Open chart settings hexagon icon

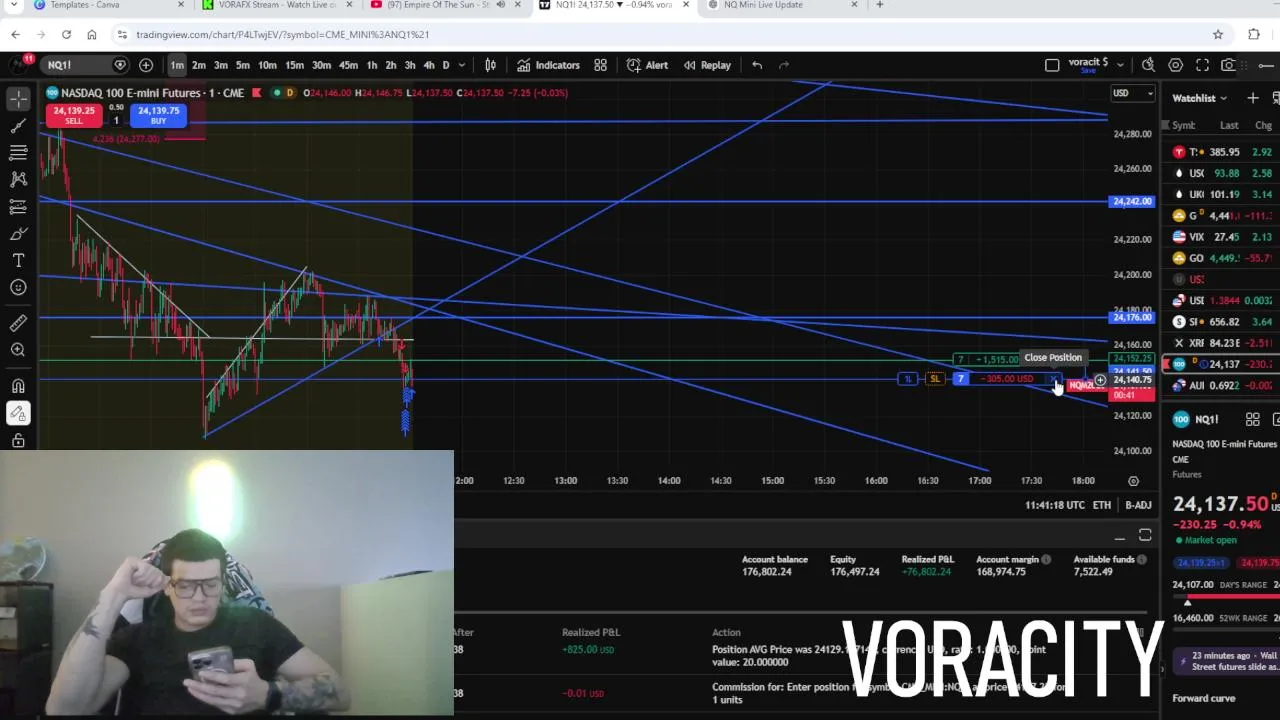pyautogui.click(x=1175, y=65)
